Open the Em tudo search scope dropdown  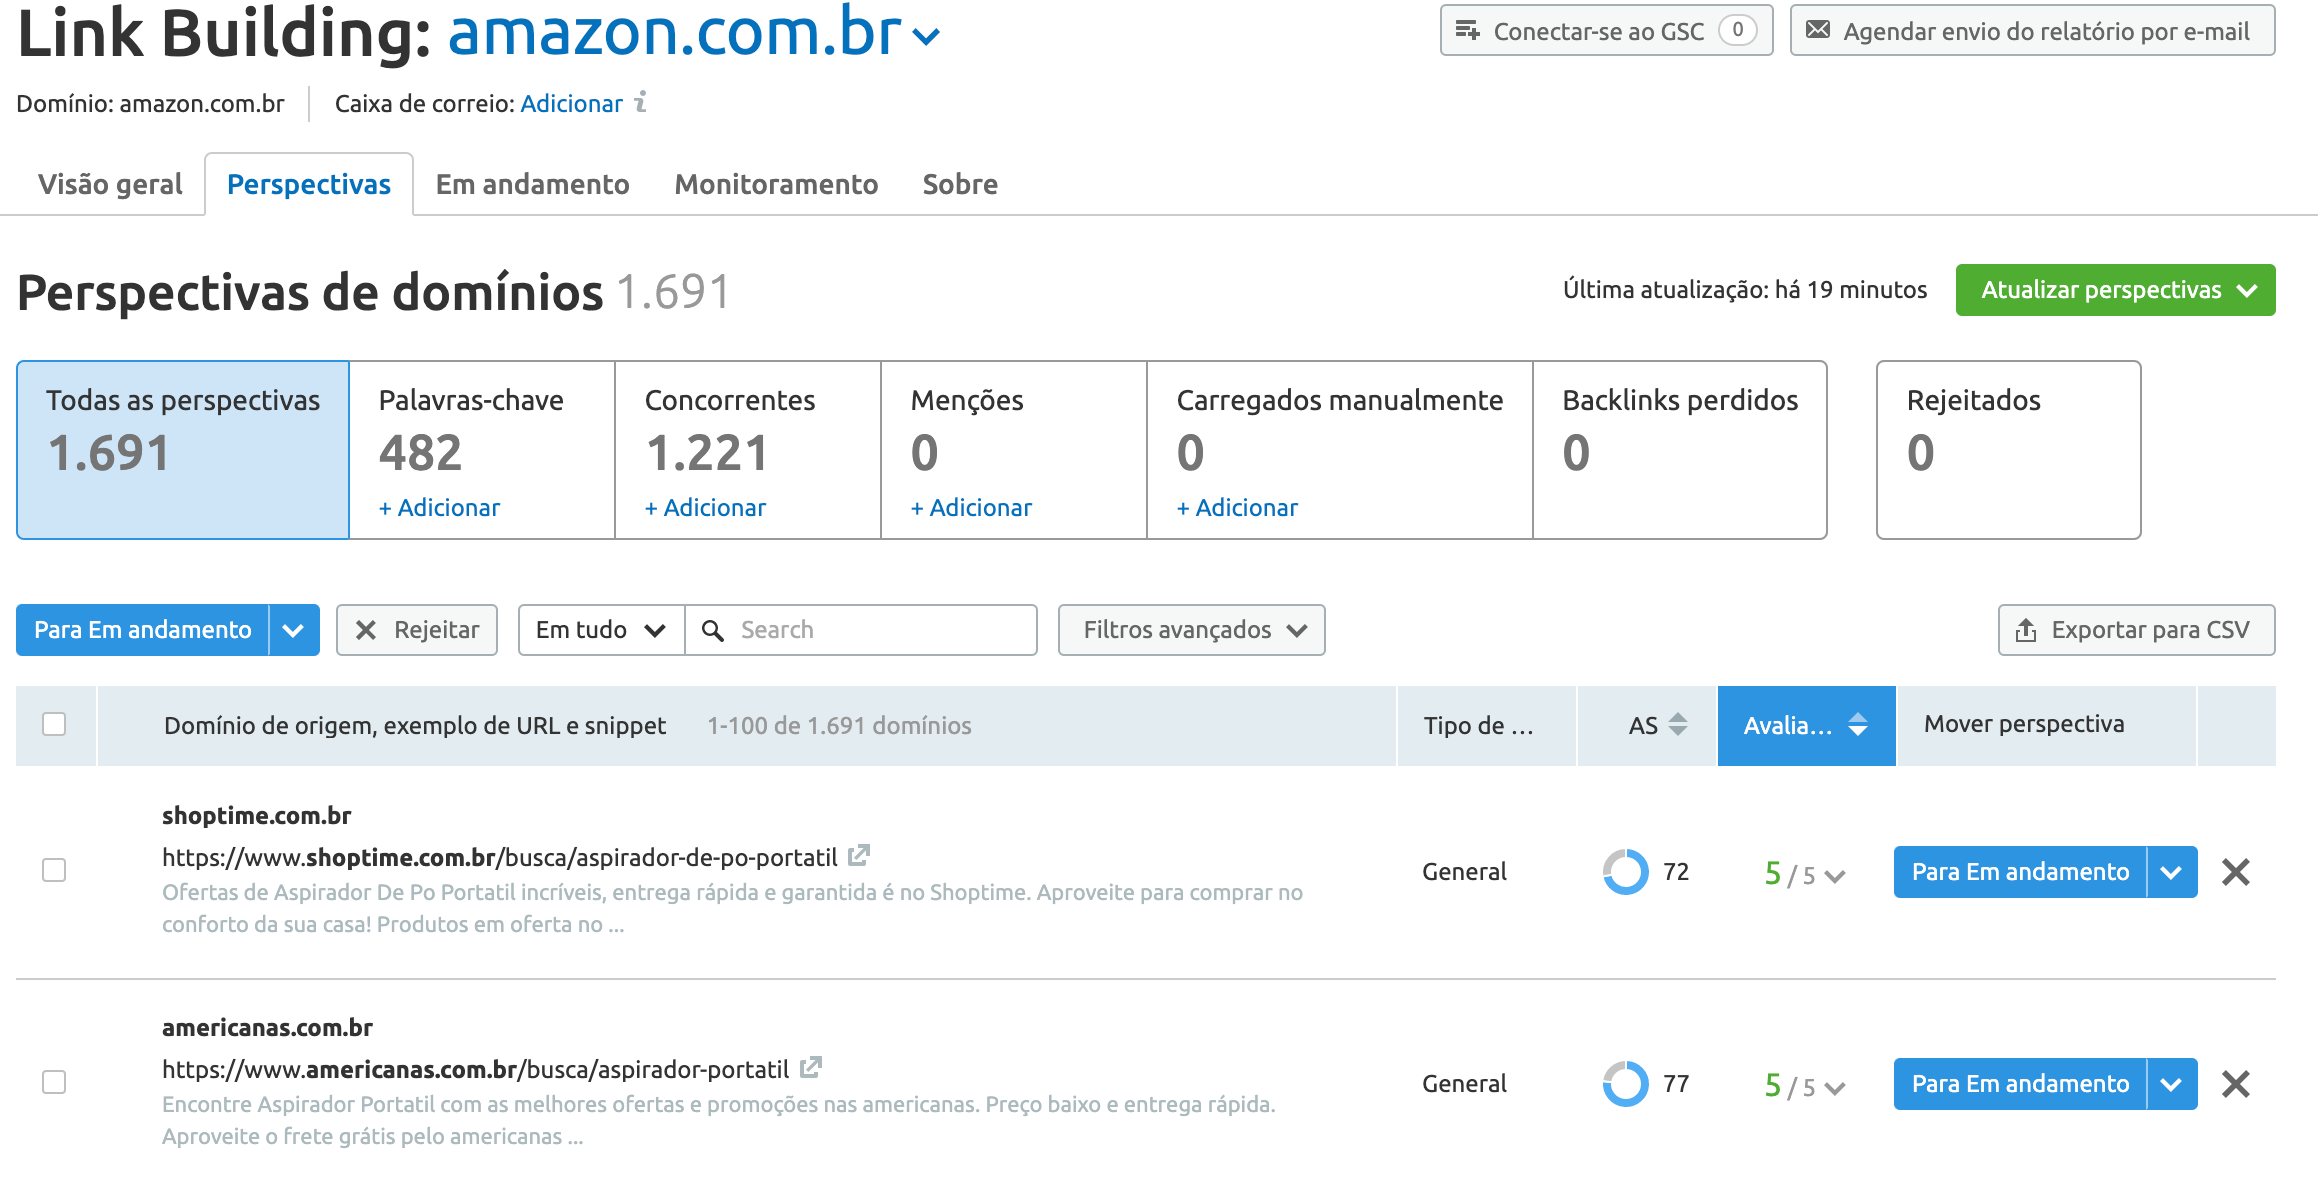click(601, 630)
